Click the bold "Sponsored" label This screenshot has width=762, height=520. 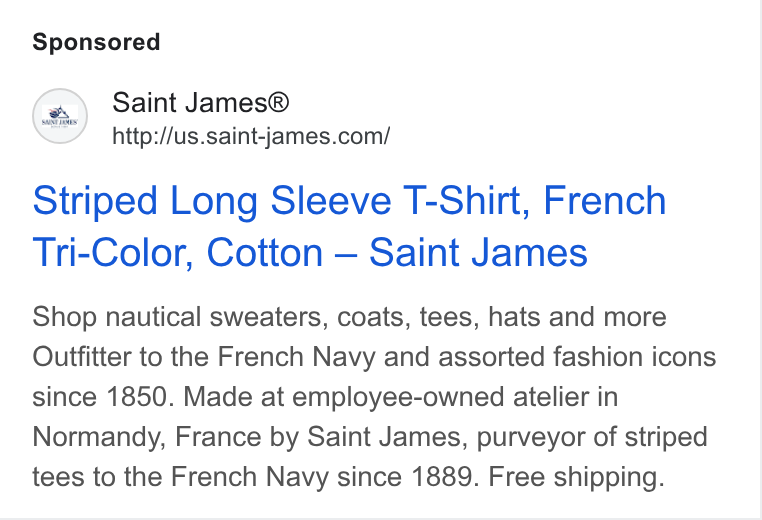click(x=96, y=42)
